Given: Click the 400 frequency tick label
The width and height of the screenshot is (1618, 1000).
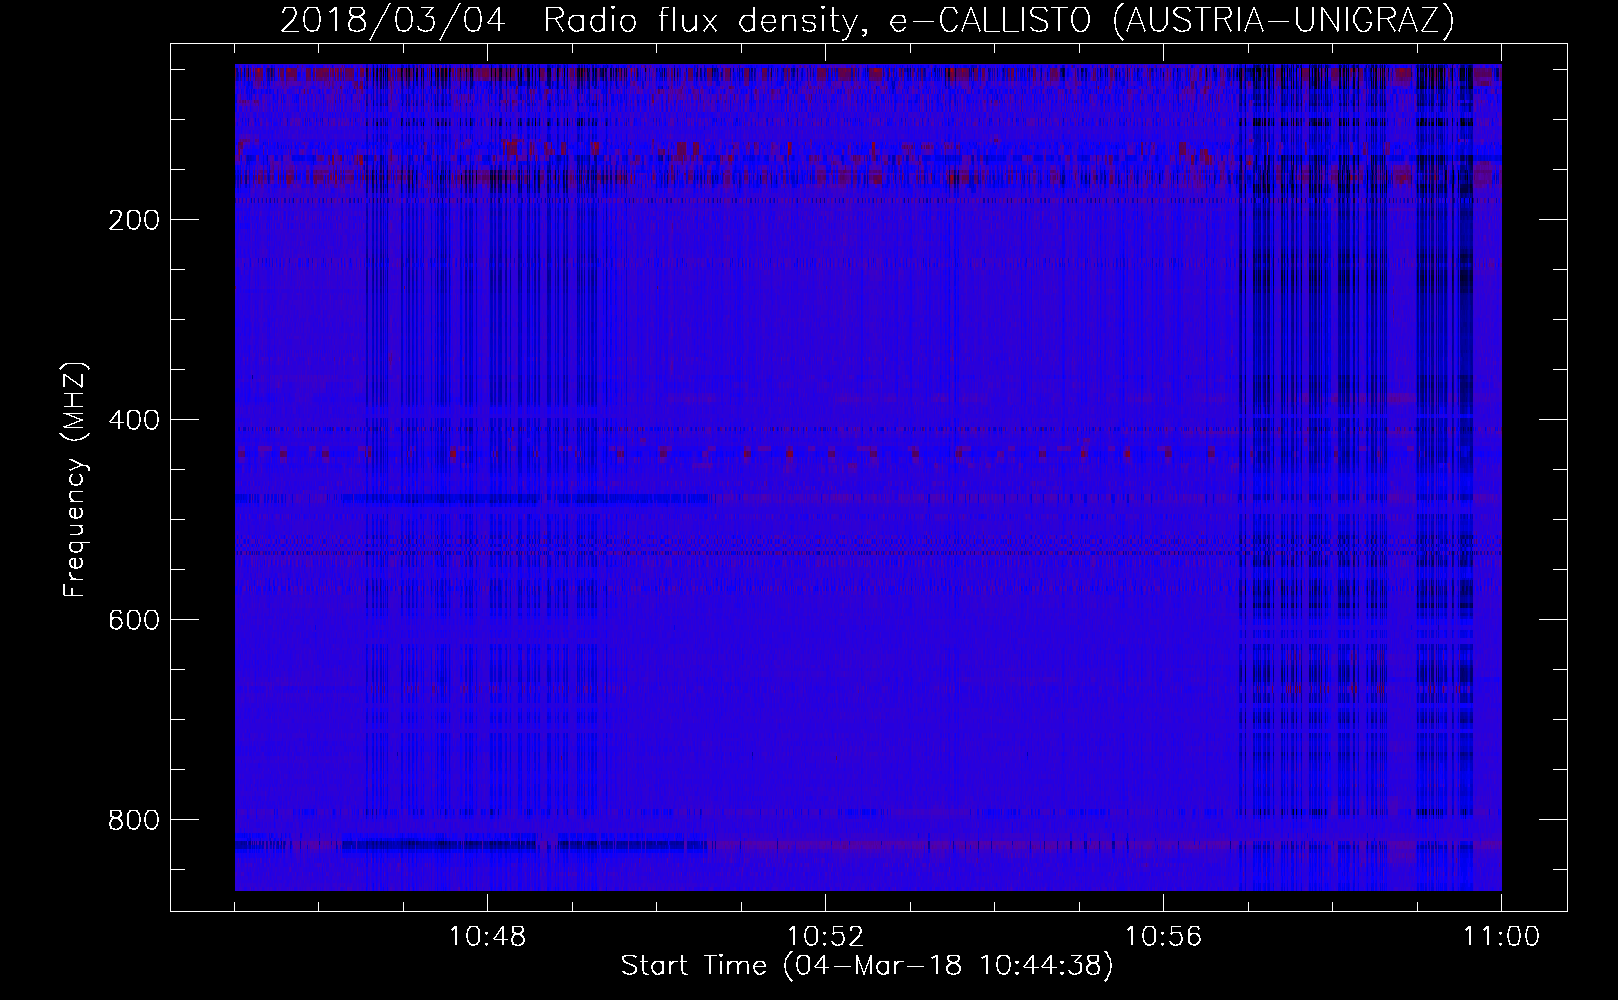Looking at the screenshot, I should pyautogui.click(x=133, y=420).
